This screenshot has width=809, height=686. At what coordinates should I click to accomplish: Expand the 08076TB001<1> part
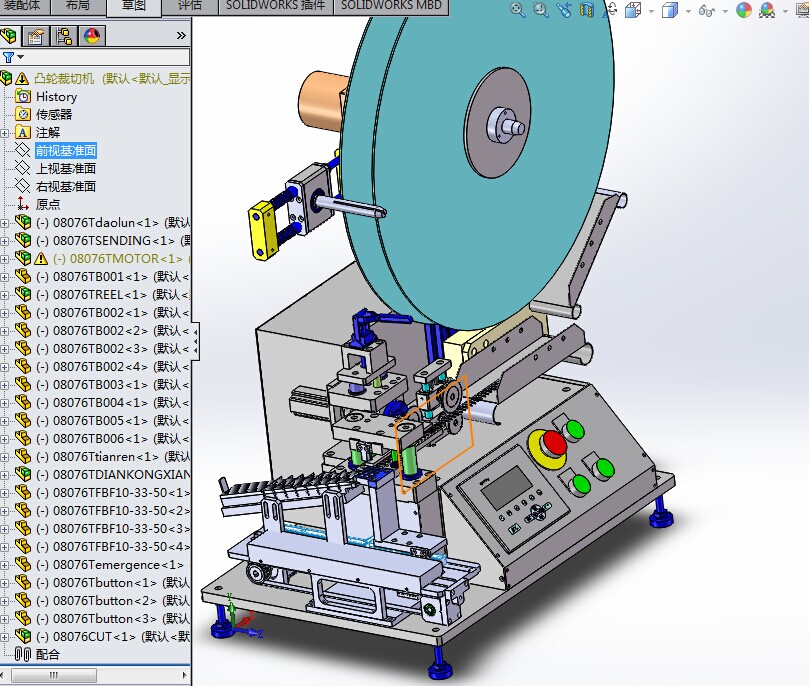tap(5, 277)
